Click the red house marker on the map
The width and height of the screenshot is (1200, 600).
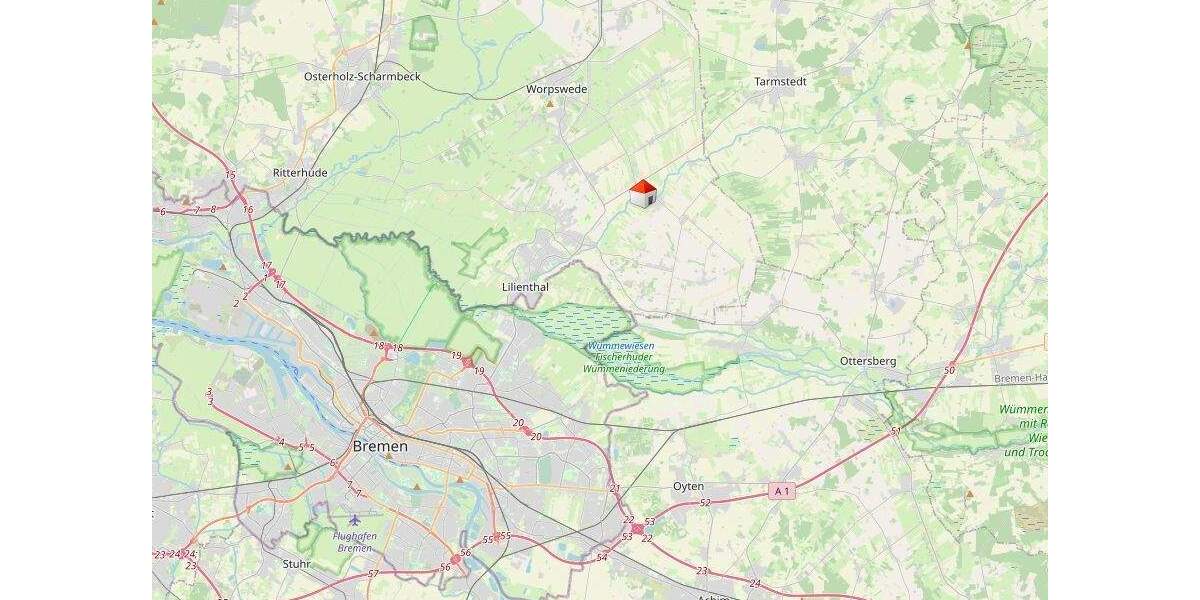(643, 194)
